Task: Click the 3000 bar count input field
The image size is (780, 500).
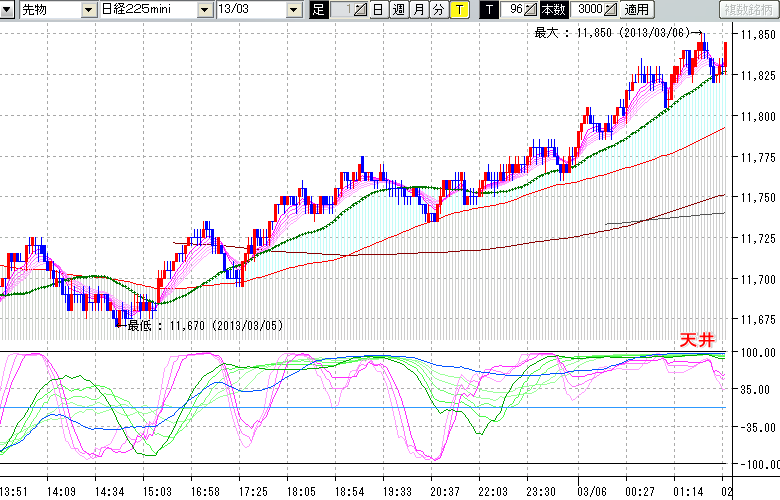Action: click(585, 9)
